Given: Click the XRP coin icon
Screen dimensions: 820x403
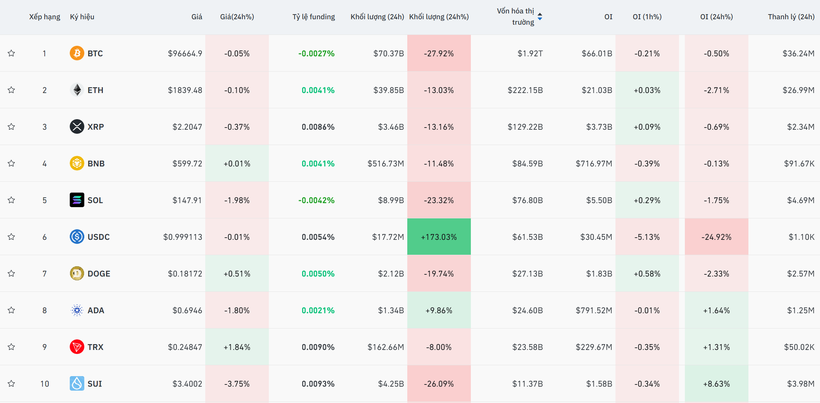Looking at the screenshot, I should click(x=77, y=127).
